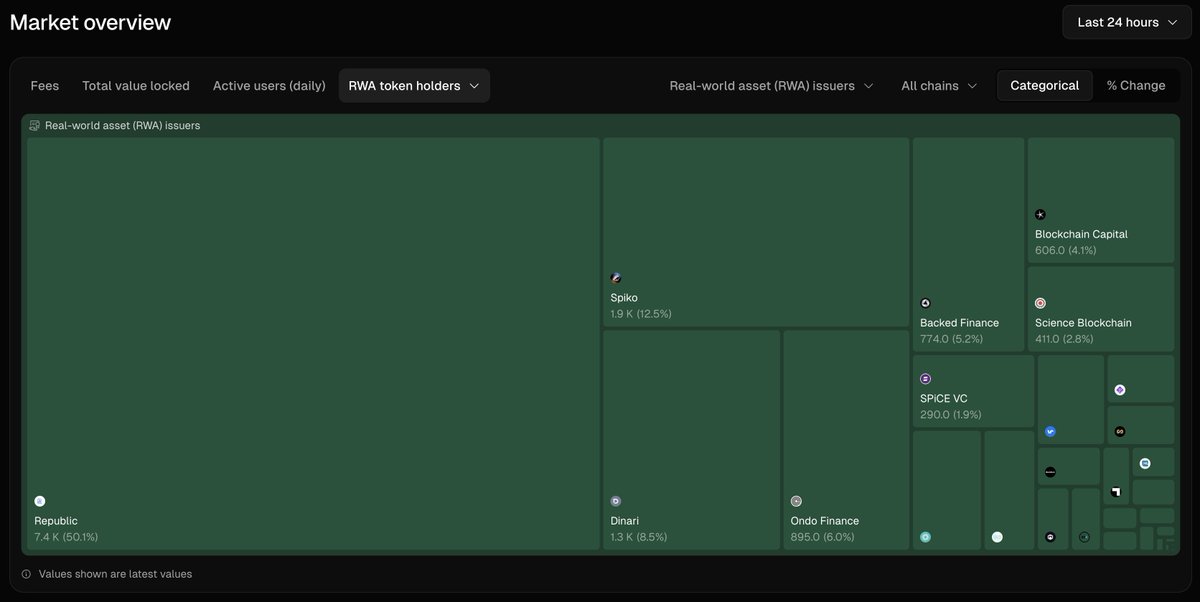The image size is (1200, 602).
Task: Click the Science Blockchain label
Action: pyautogui.click(x=1083, y=323)
